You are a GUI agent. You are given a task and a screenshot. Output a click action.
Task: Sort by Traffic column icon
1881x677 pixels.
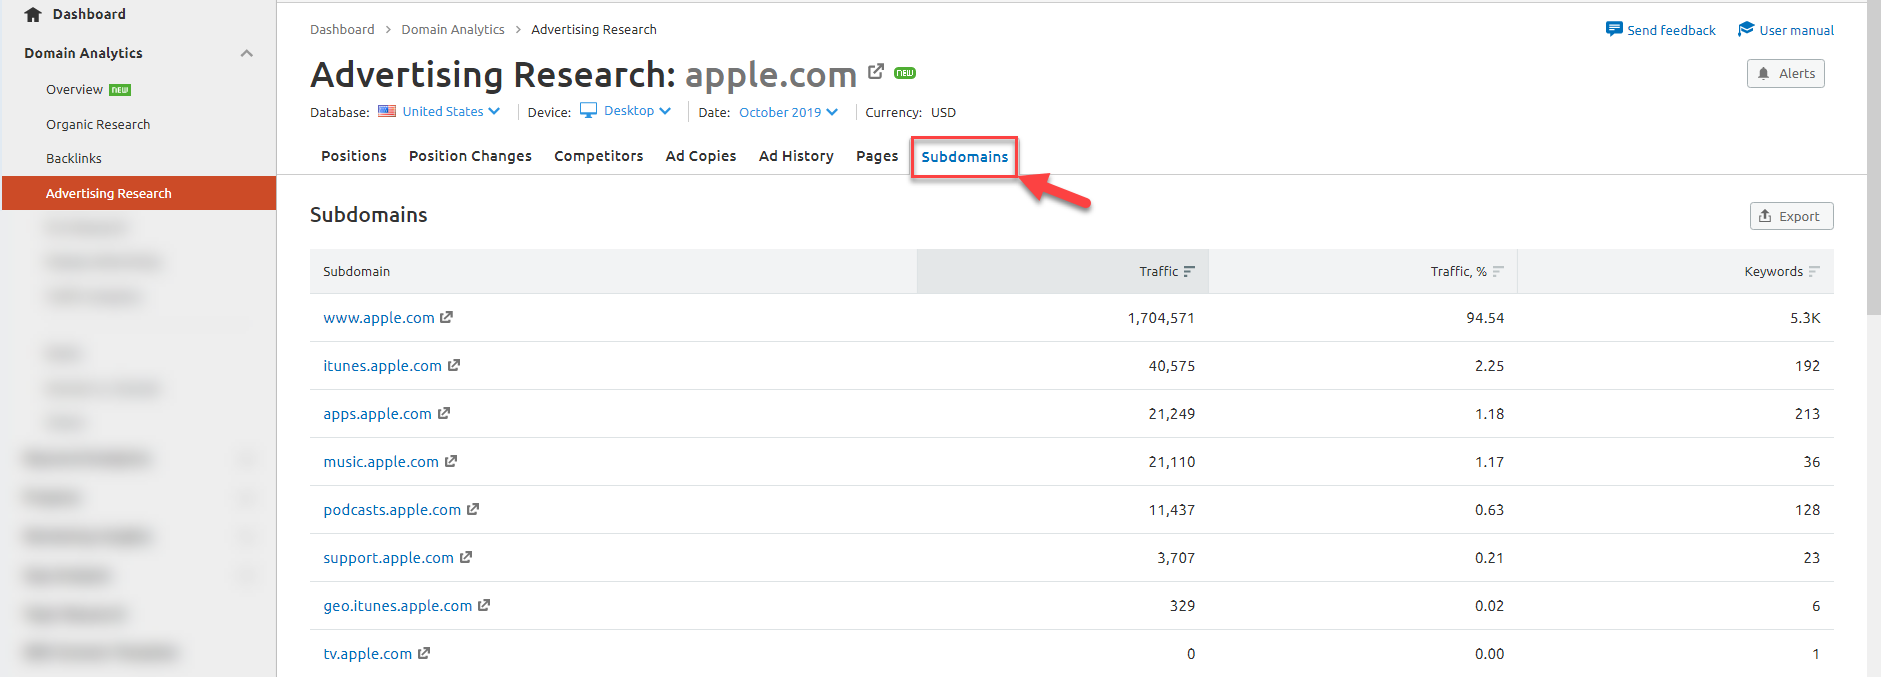tap(1189, 271)
